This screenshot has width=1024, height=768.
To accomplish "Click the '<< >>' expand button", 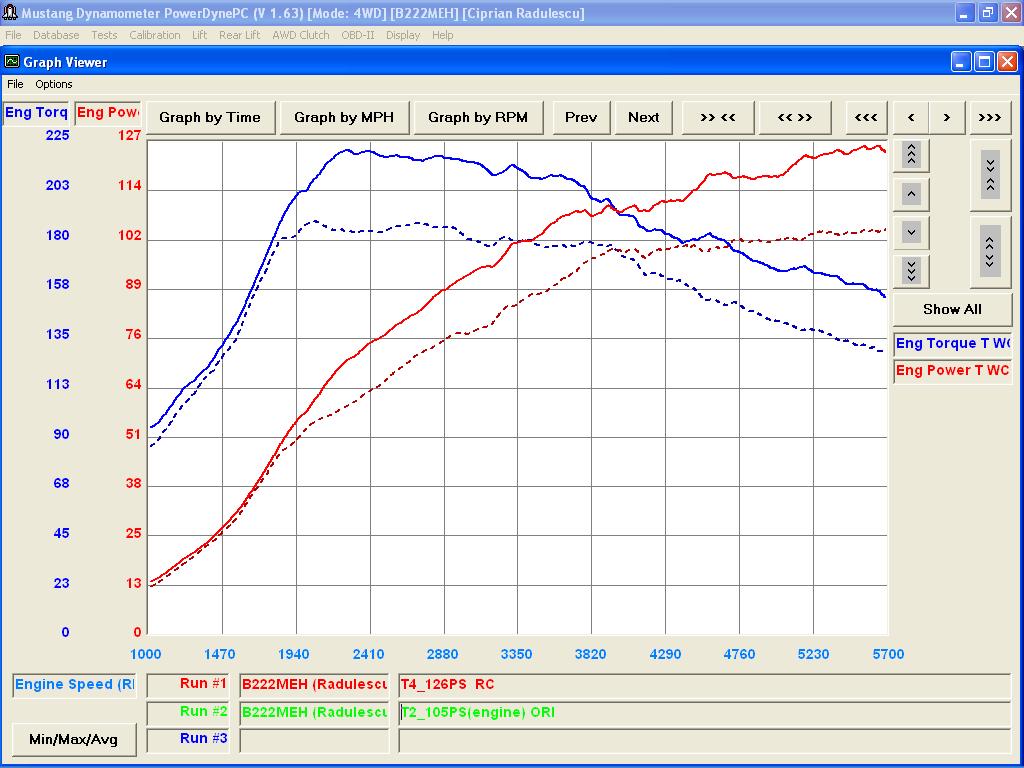I will click(795, 118).
